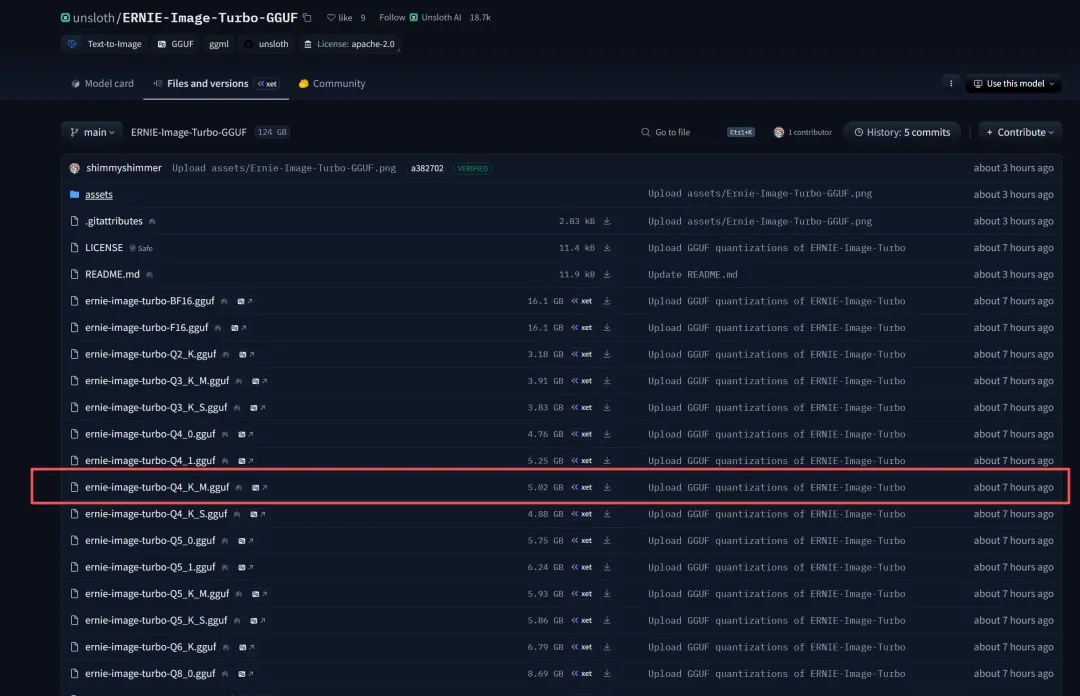Copy the model name using copy icon
This screenshot has height=696, width=1080.
pos(307,17)
